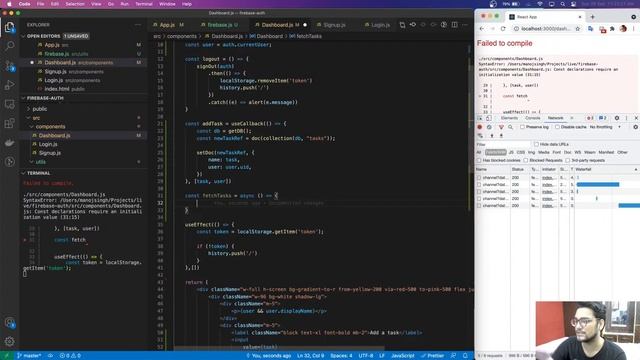Open DevTools settings gear
This screenshot has width=640, height=360.
(x=617, y=118)
